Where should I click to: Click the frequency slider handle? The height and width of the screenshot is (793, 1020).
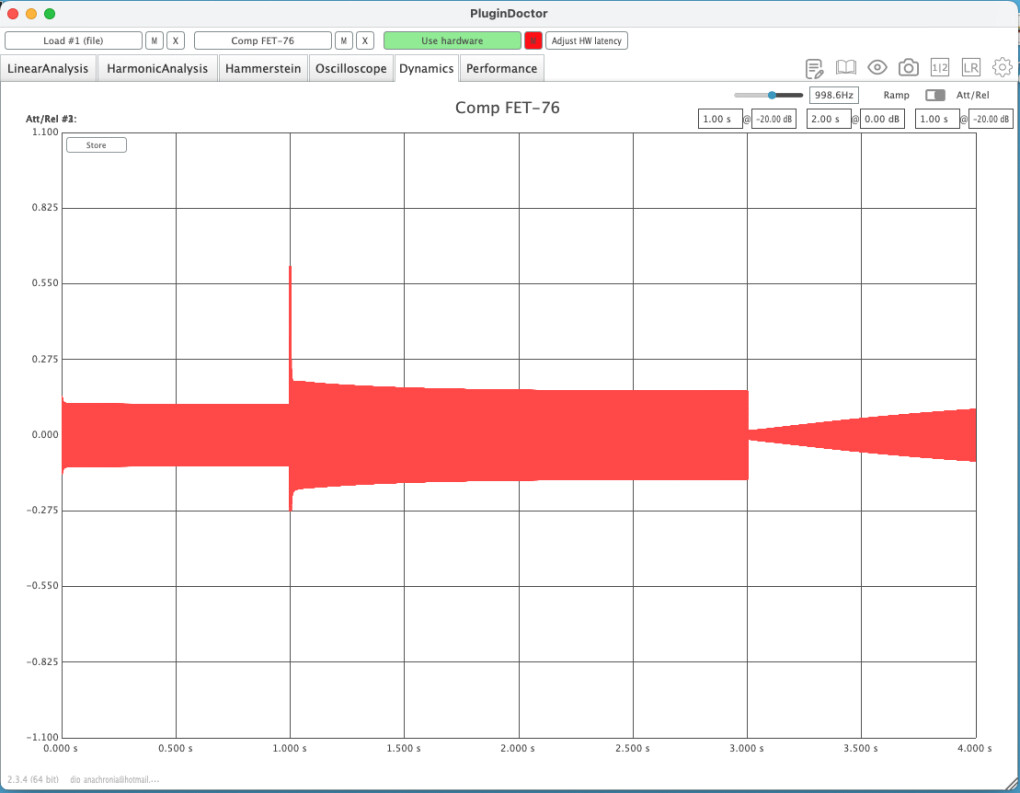point(772,95)
